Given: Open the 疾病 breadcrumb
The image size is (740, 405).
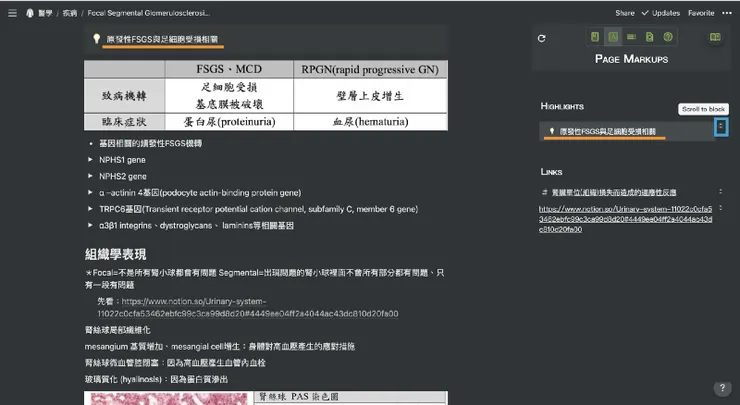Looking at the screenshot, I should pyautogui.click(x=70, y=13).
